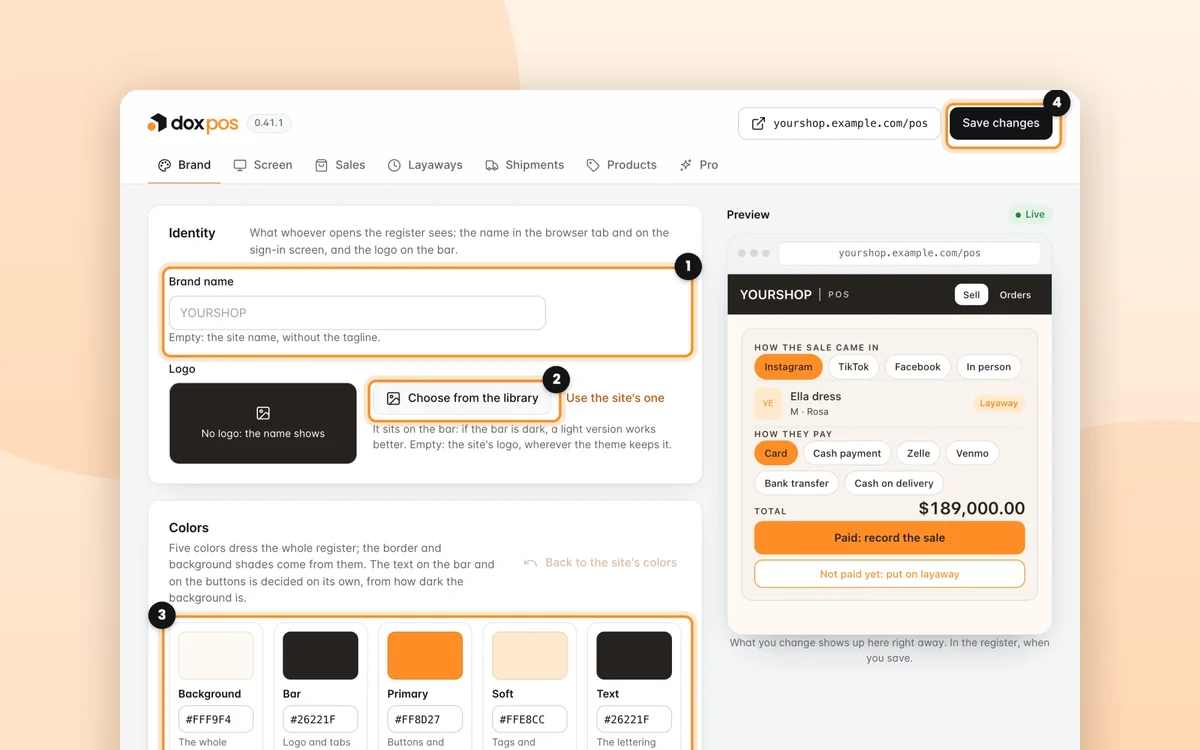Click the dox pos logo icon
The image size is (1200, 750).
pyautogui.click(x=157, y=123)
